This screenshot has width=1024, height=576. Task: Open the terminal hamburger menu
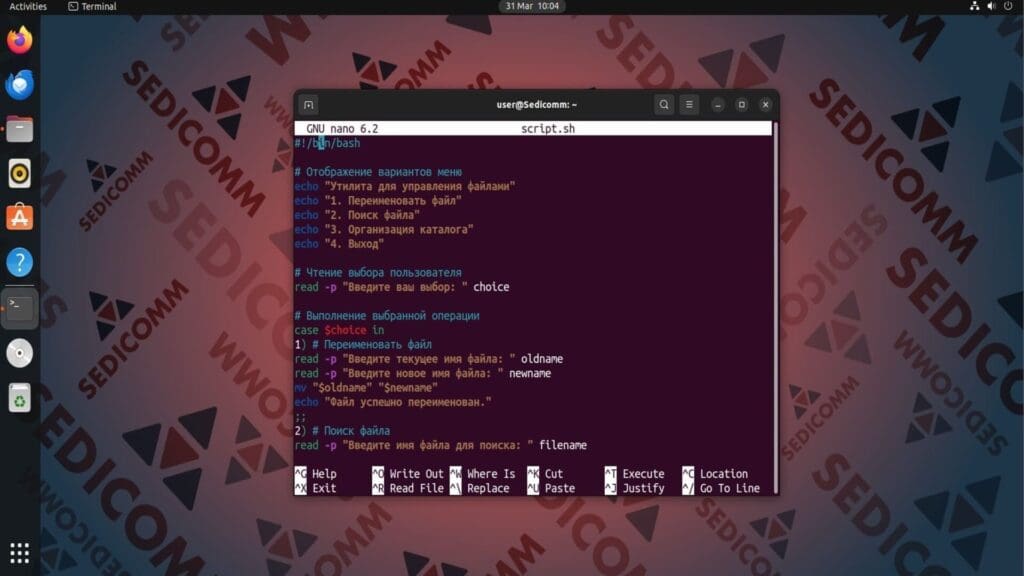[689, 104]
